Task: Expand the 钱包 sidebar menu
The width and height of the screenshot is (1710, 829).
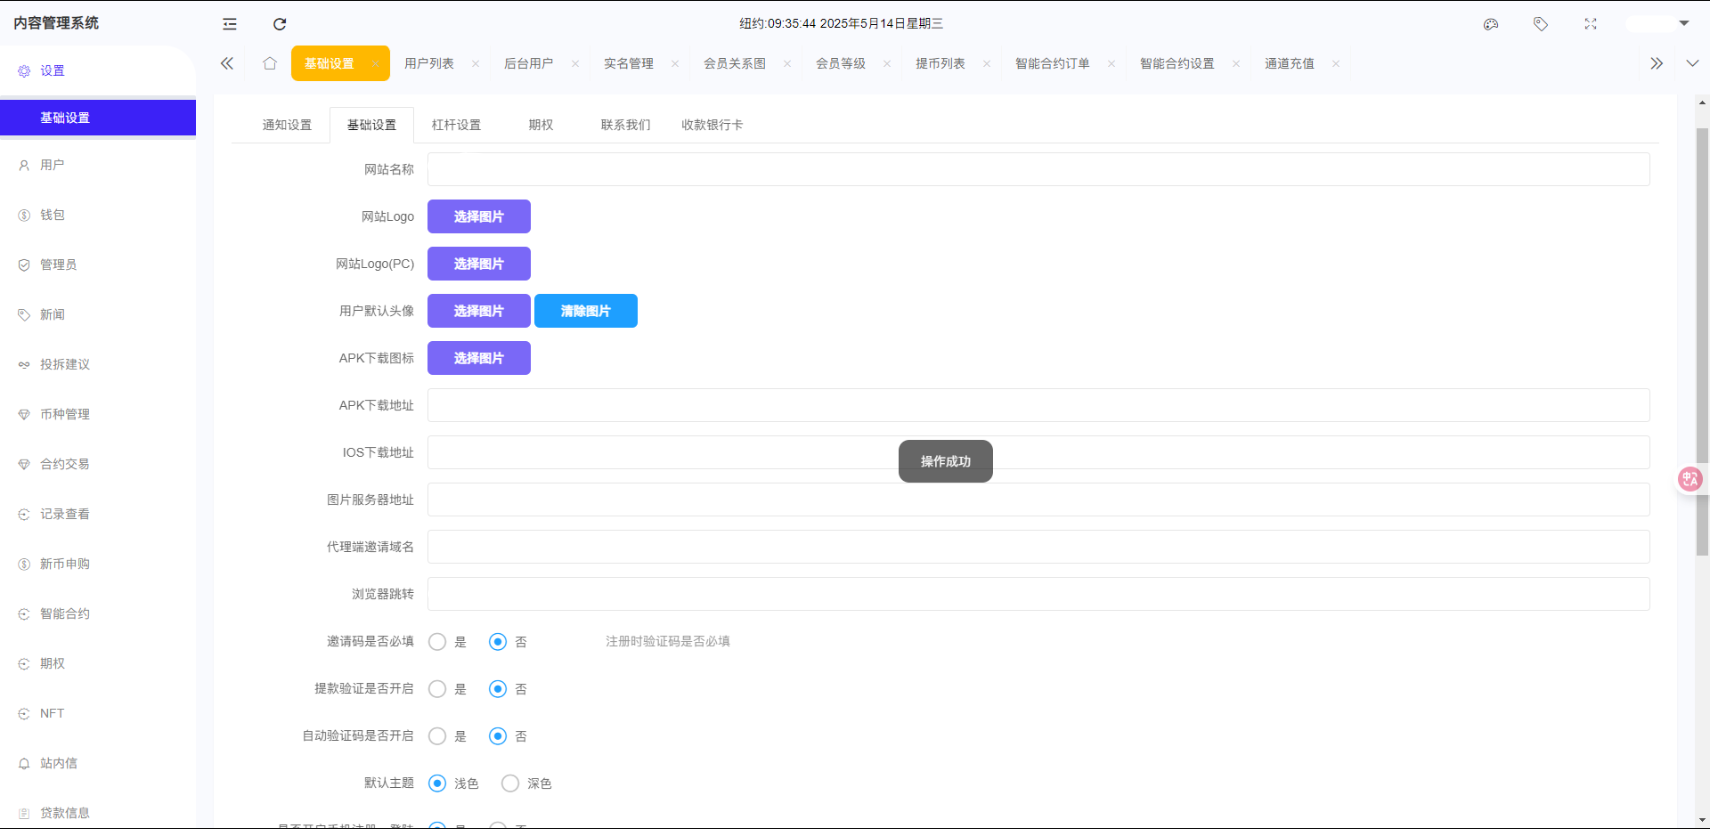Action: coord(52,215)
